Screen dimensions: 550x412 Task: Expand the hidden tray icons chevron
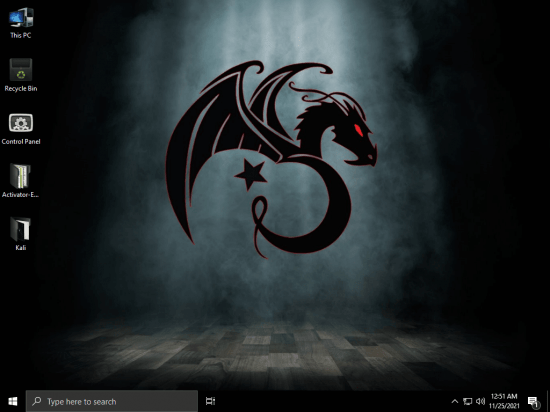(x=455, y=401)
